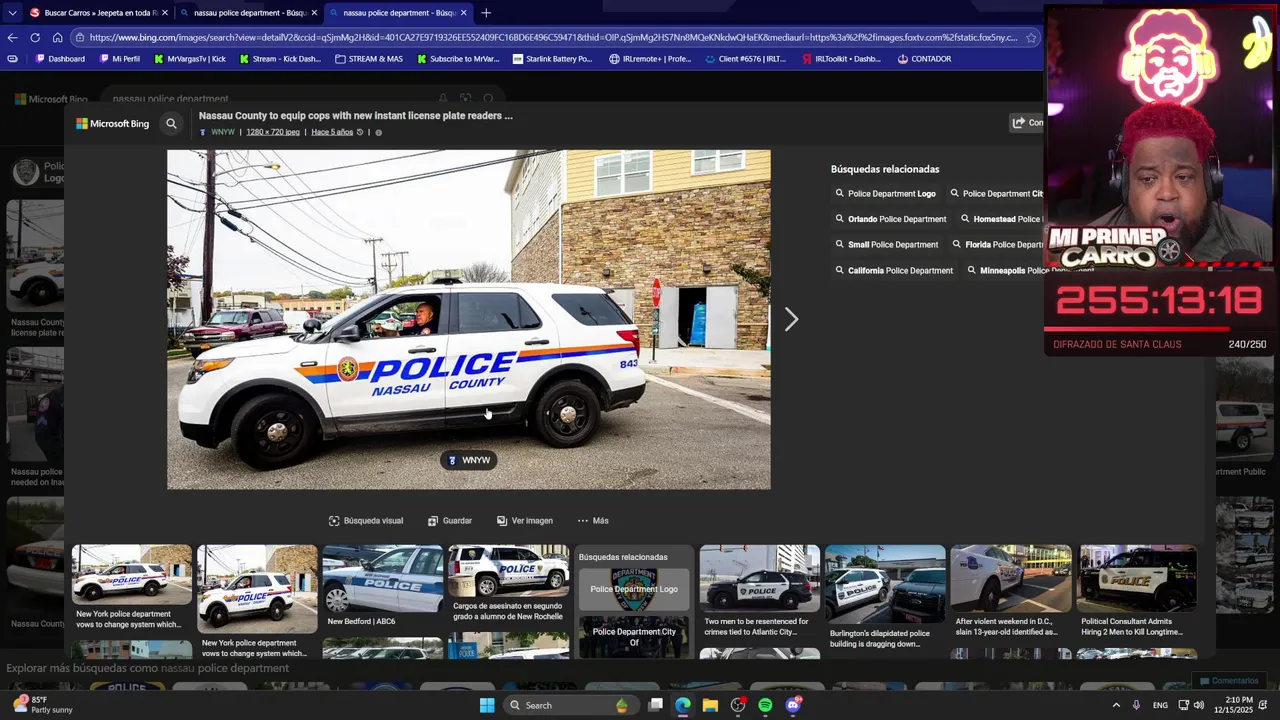The width and height of the screenshot is (1280, 720).
Task: Close the Buscar Carros tab
Action: tap(164, 13)
